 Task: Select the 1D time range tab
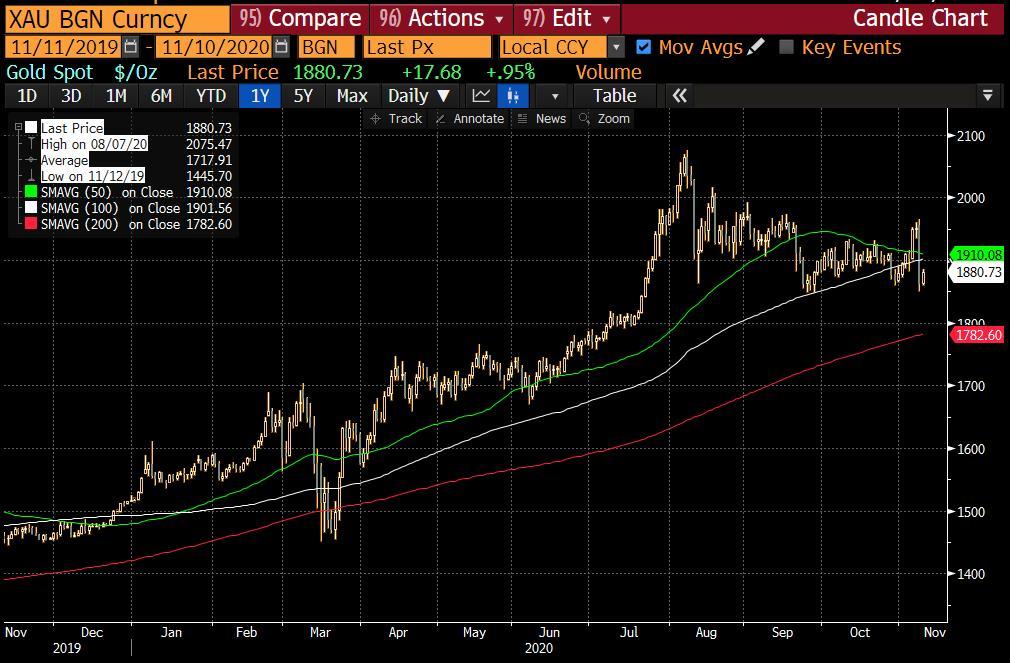pos(26,96)
